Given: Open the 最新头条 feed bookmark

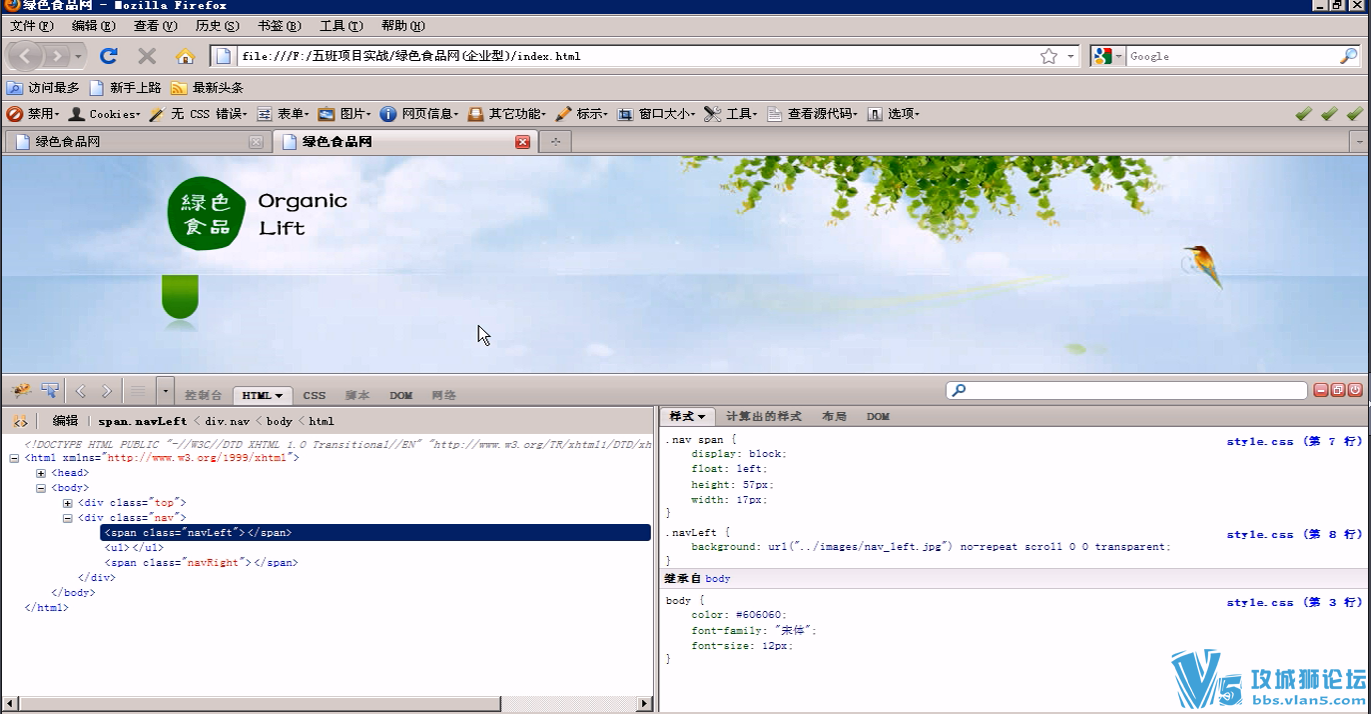Looking at the screenshot, I should click(x=207, y=88).
